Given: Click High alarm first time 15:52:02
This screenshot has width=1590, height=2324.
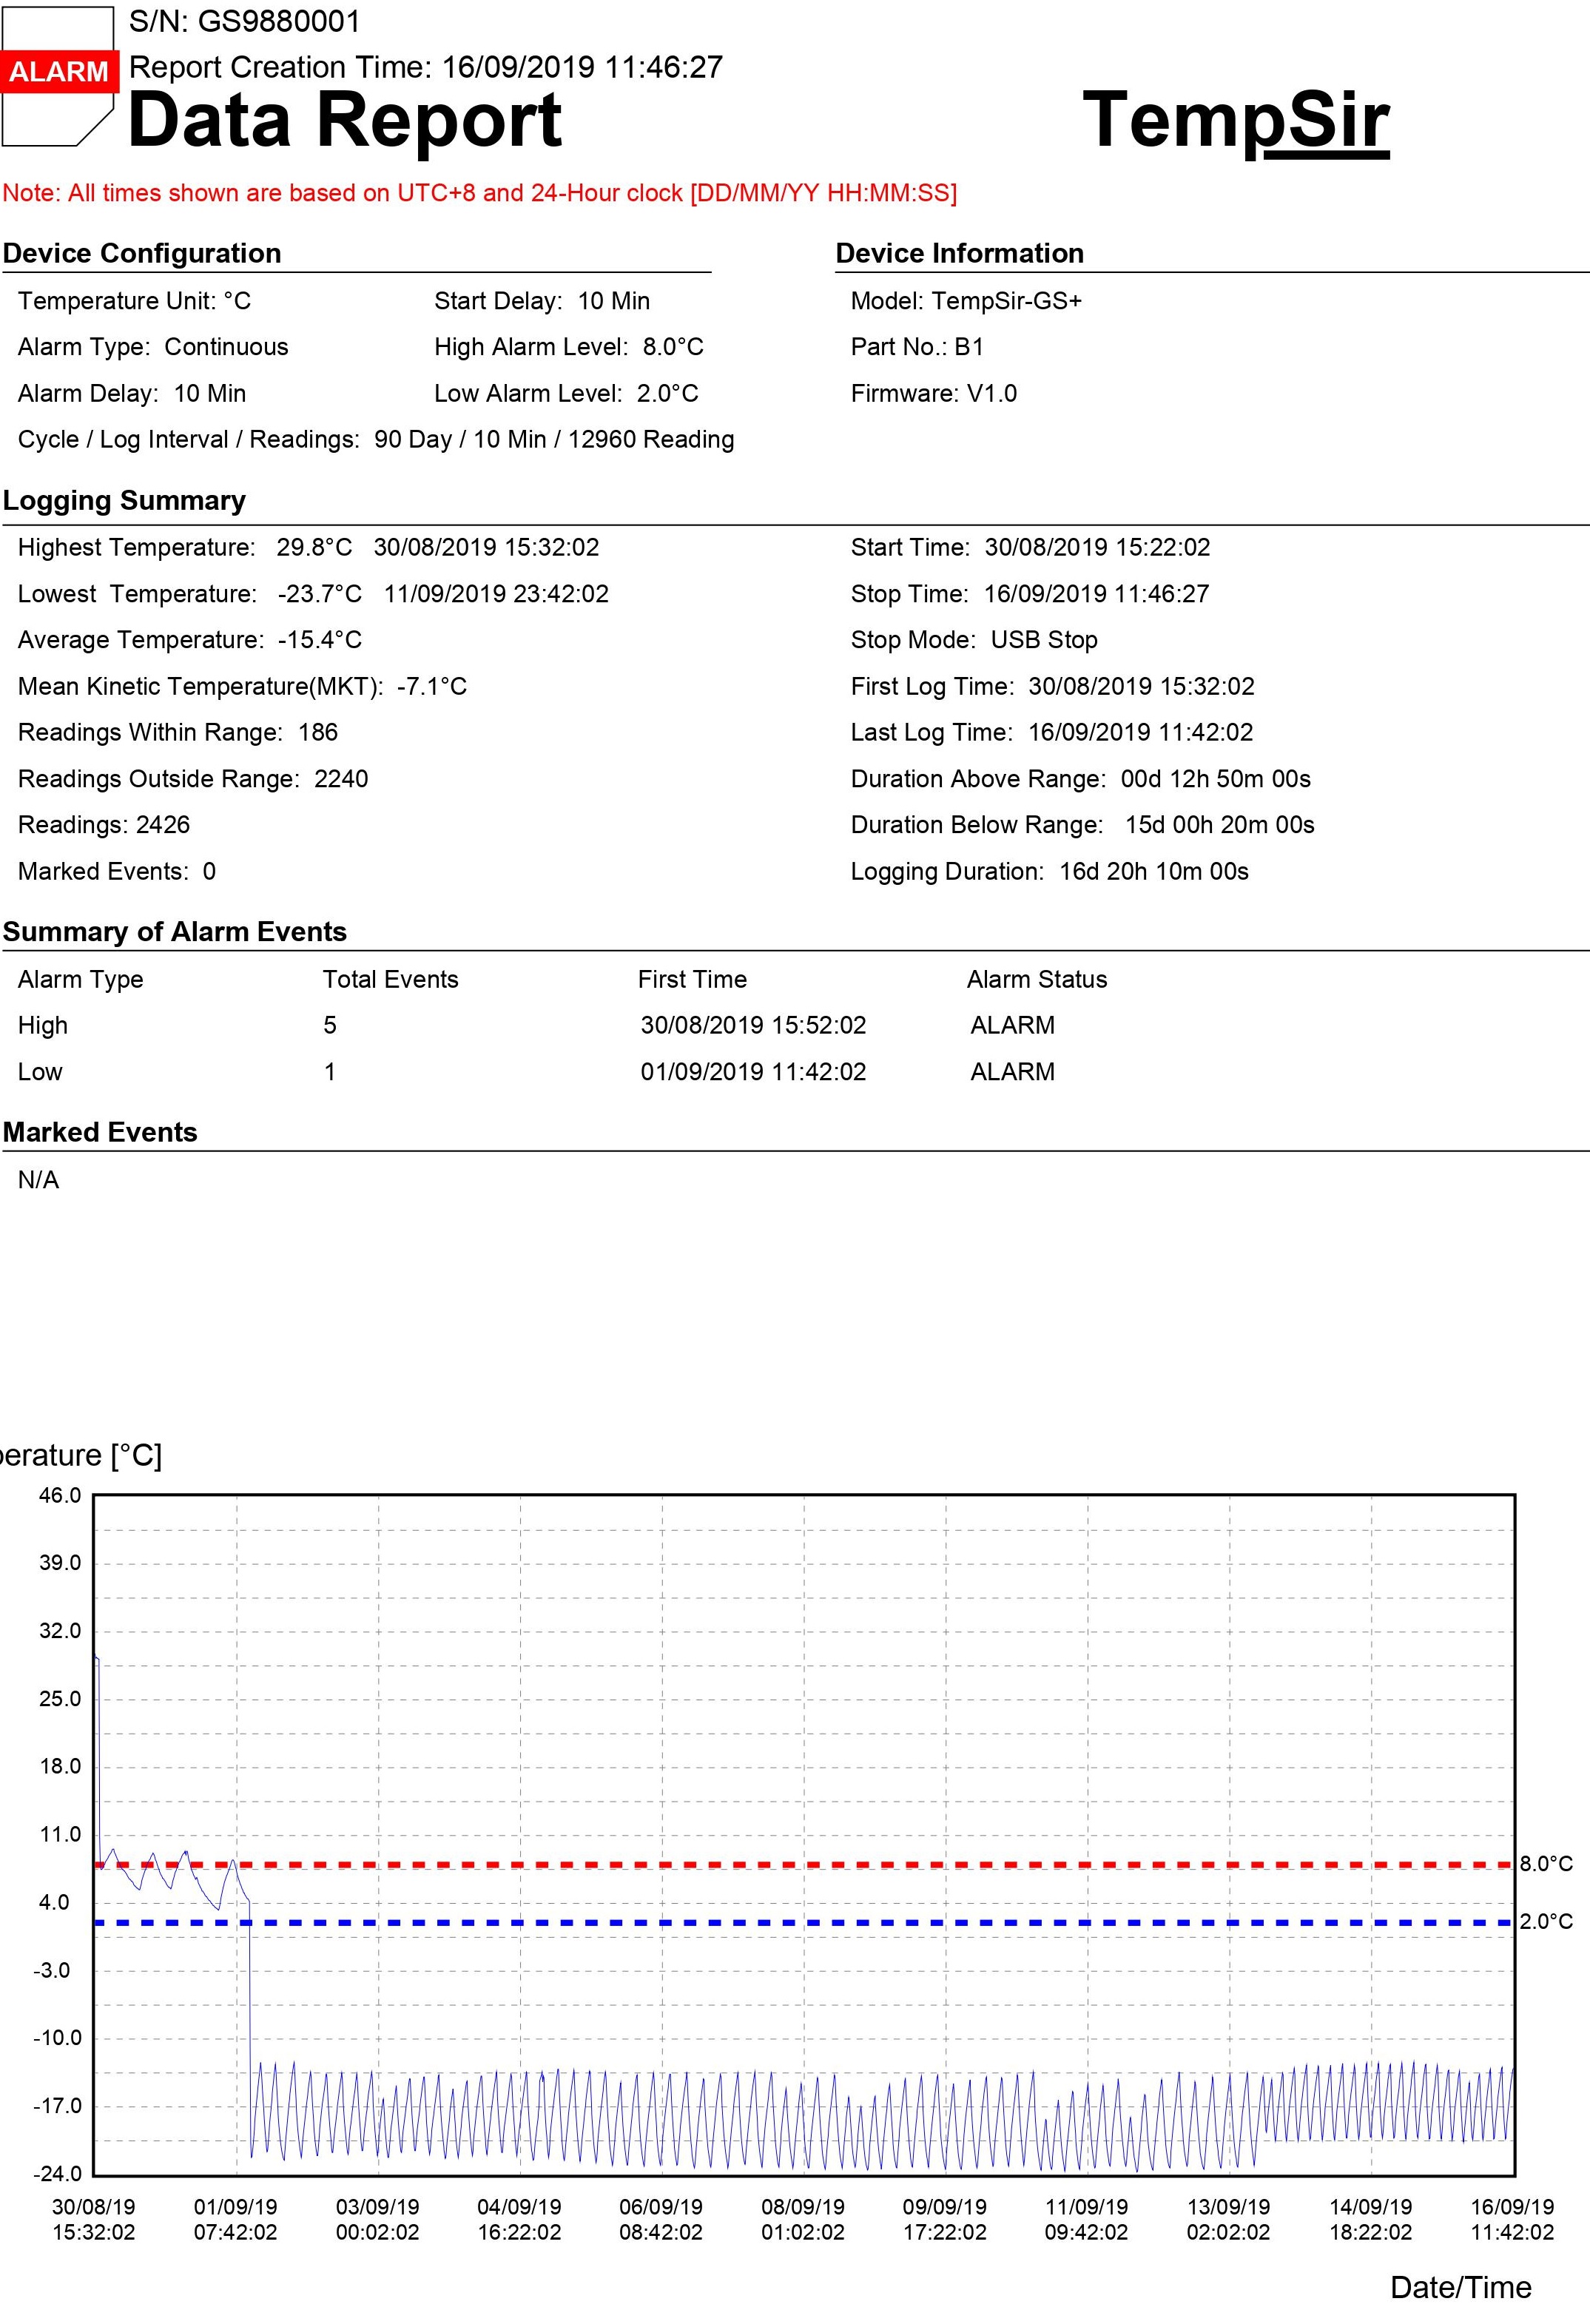Looking at the screenshot, I should [753, 1025].
